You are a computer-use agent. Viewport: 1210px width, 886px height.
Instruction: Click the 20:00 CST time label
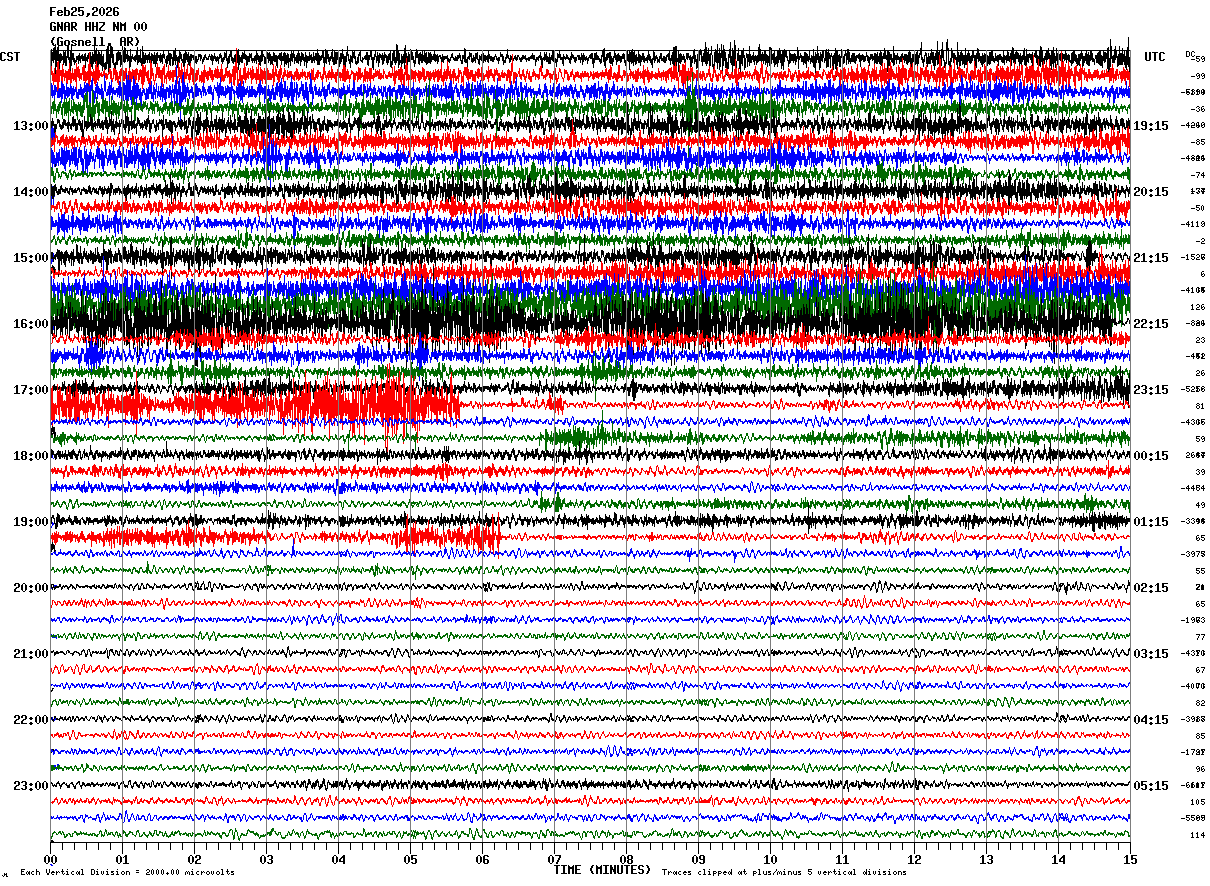(x=31, y=588)
